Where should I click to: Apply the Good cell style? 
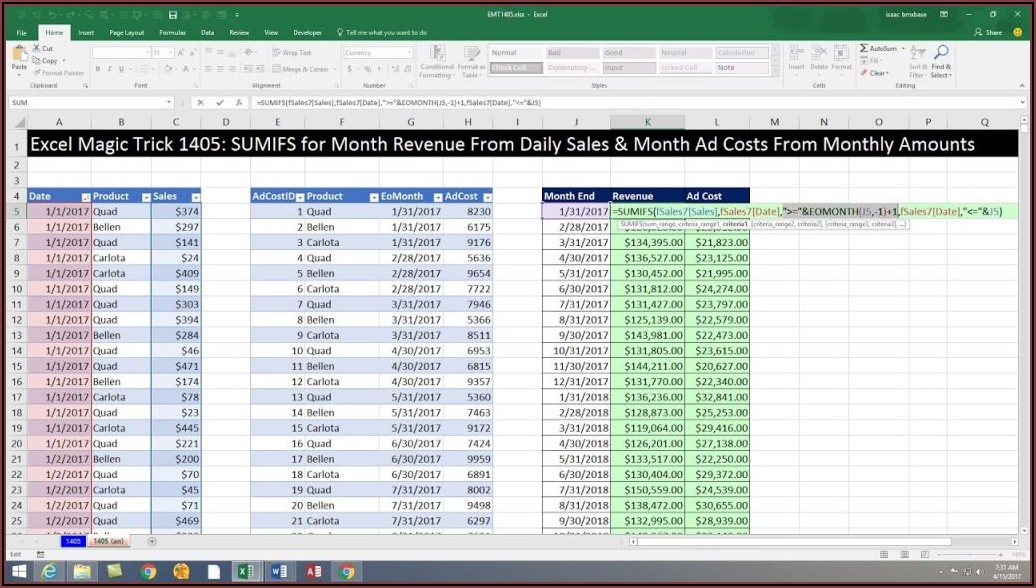[628, 53]
